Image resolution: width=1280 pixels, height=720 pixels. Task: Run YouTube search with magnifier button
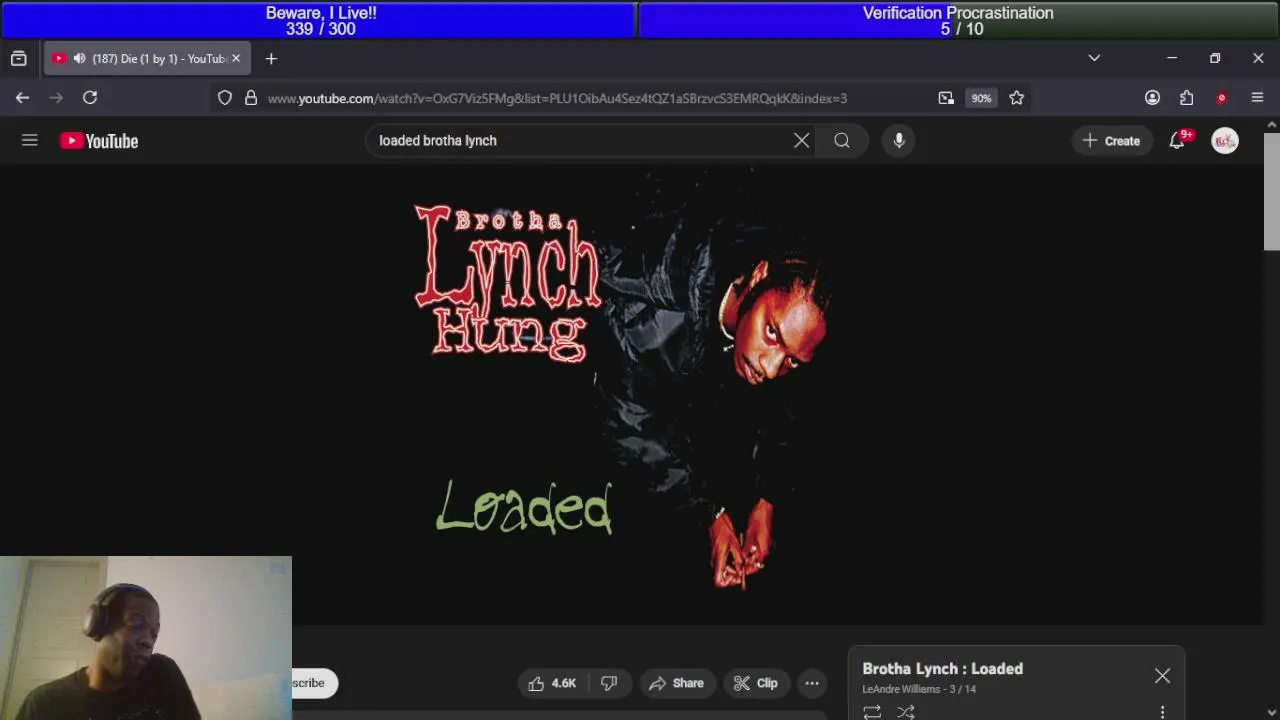coord(842,141)
